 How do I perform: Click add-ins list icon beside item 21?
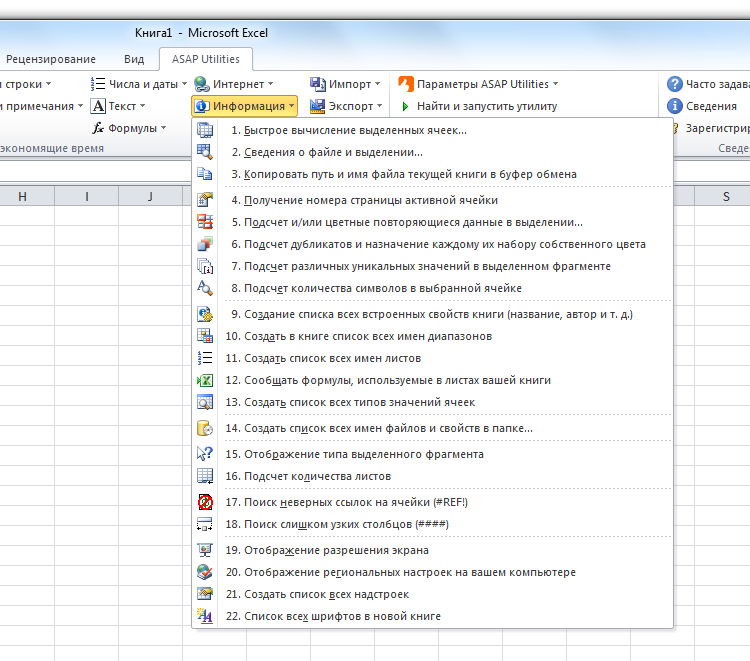pos(205,594)
